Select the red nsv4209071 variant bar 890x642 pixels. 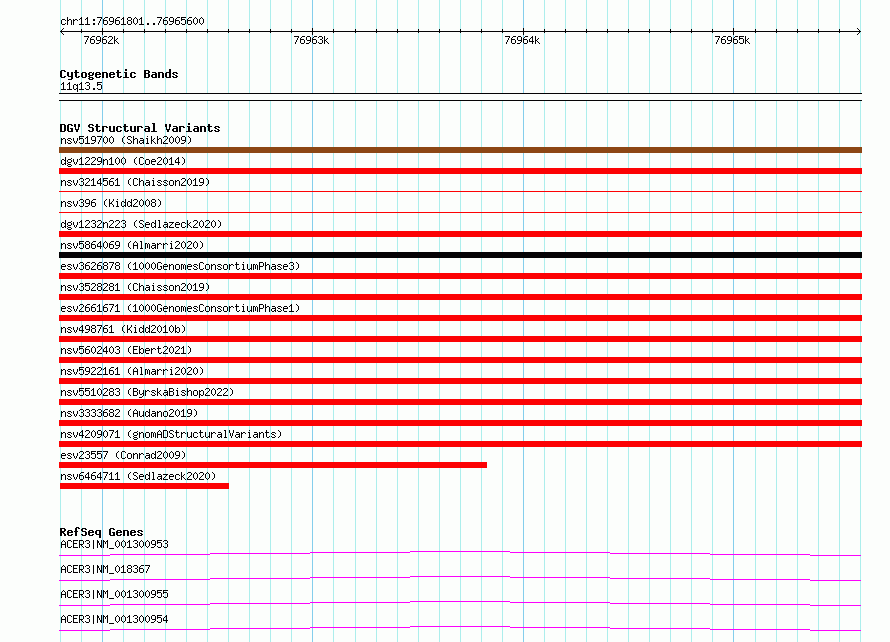460,444
